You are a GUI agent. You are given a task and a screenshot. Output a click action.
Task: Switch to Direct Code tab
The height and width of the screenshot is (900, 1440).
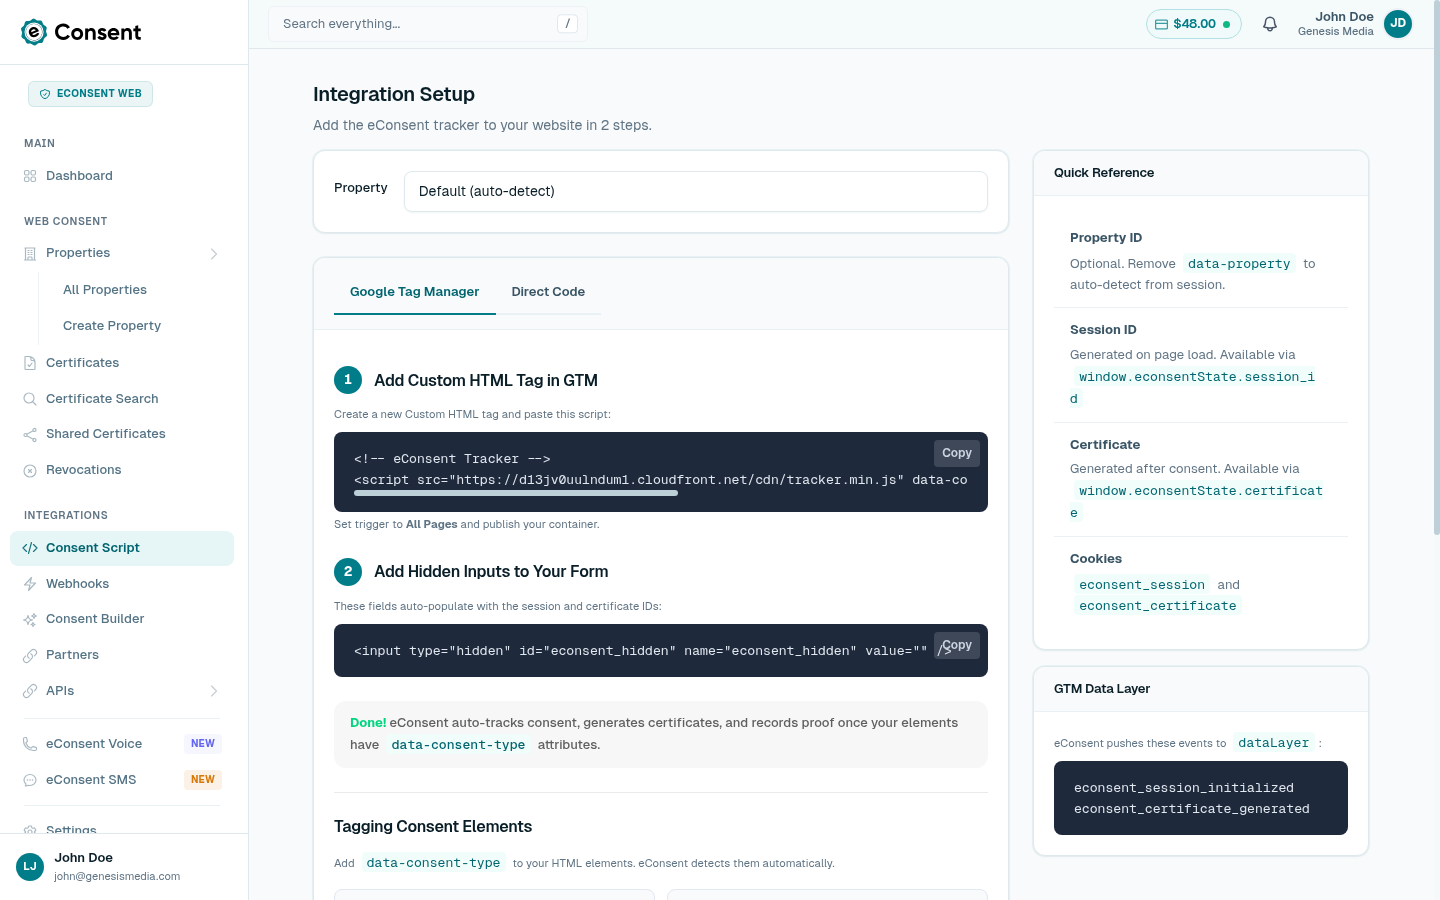(548, 292)
